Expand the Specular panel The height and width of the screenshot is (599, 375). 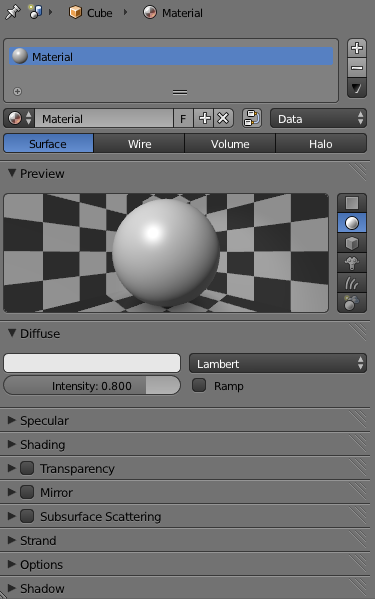pyautogui.click(x=12, y=420)
